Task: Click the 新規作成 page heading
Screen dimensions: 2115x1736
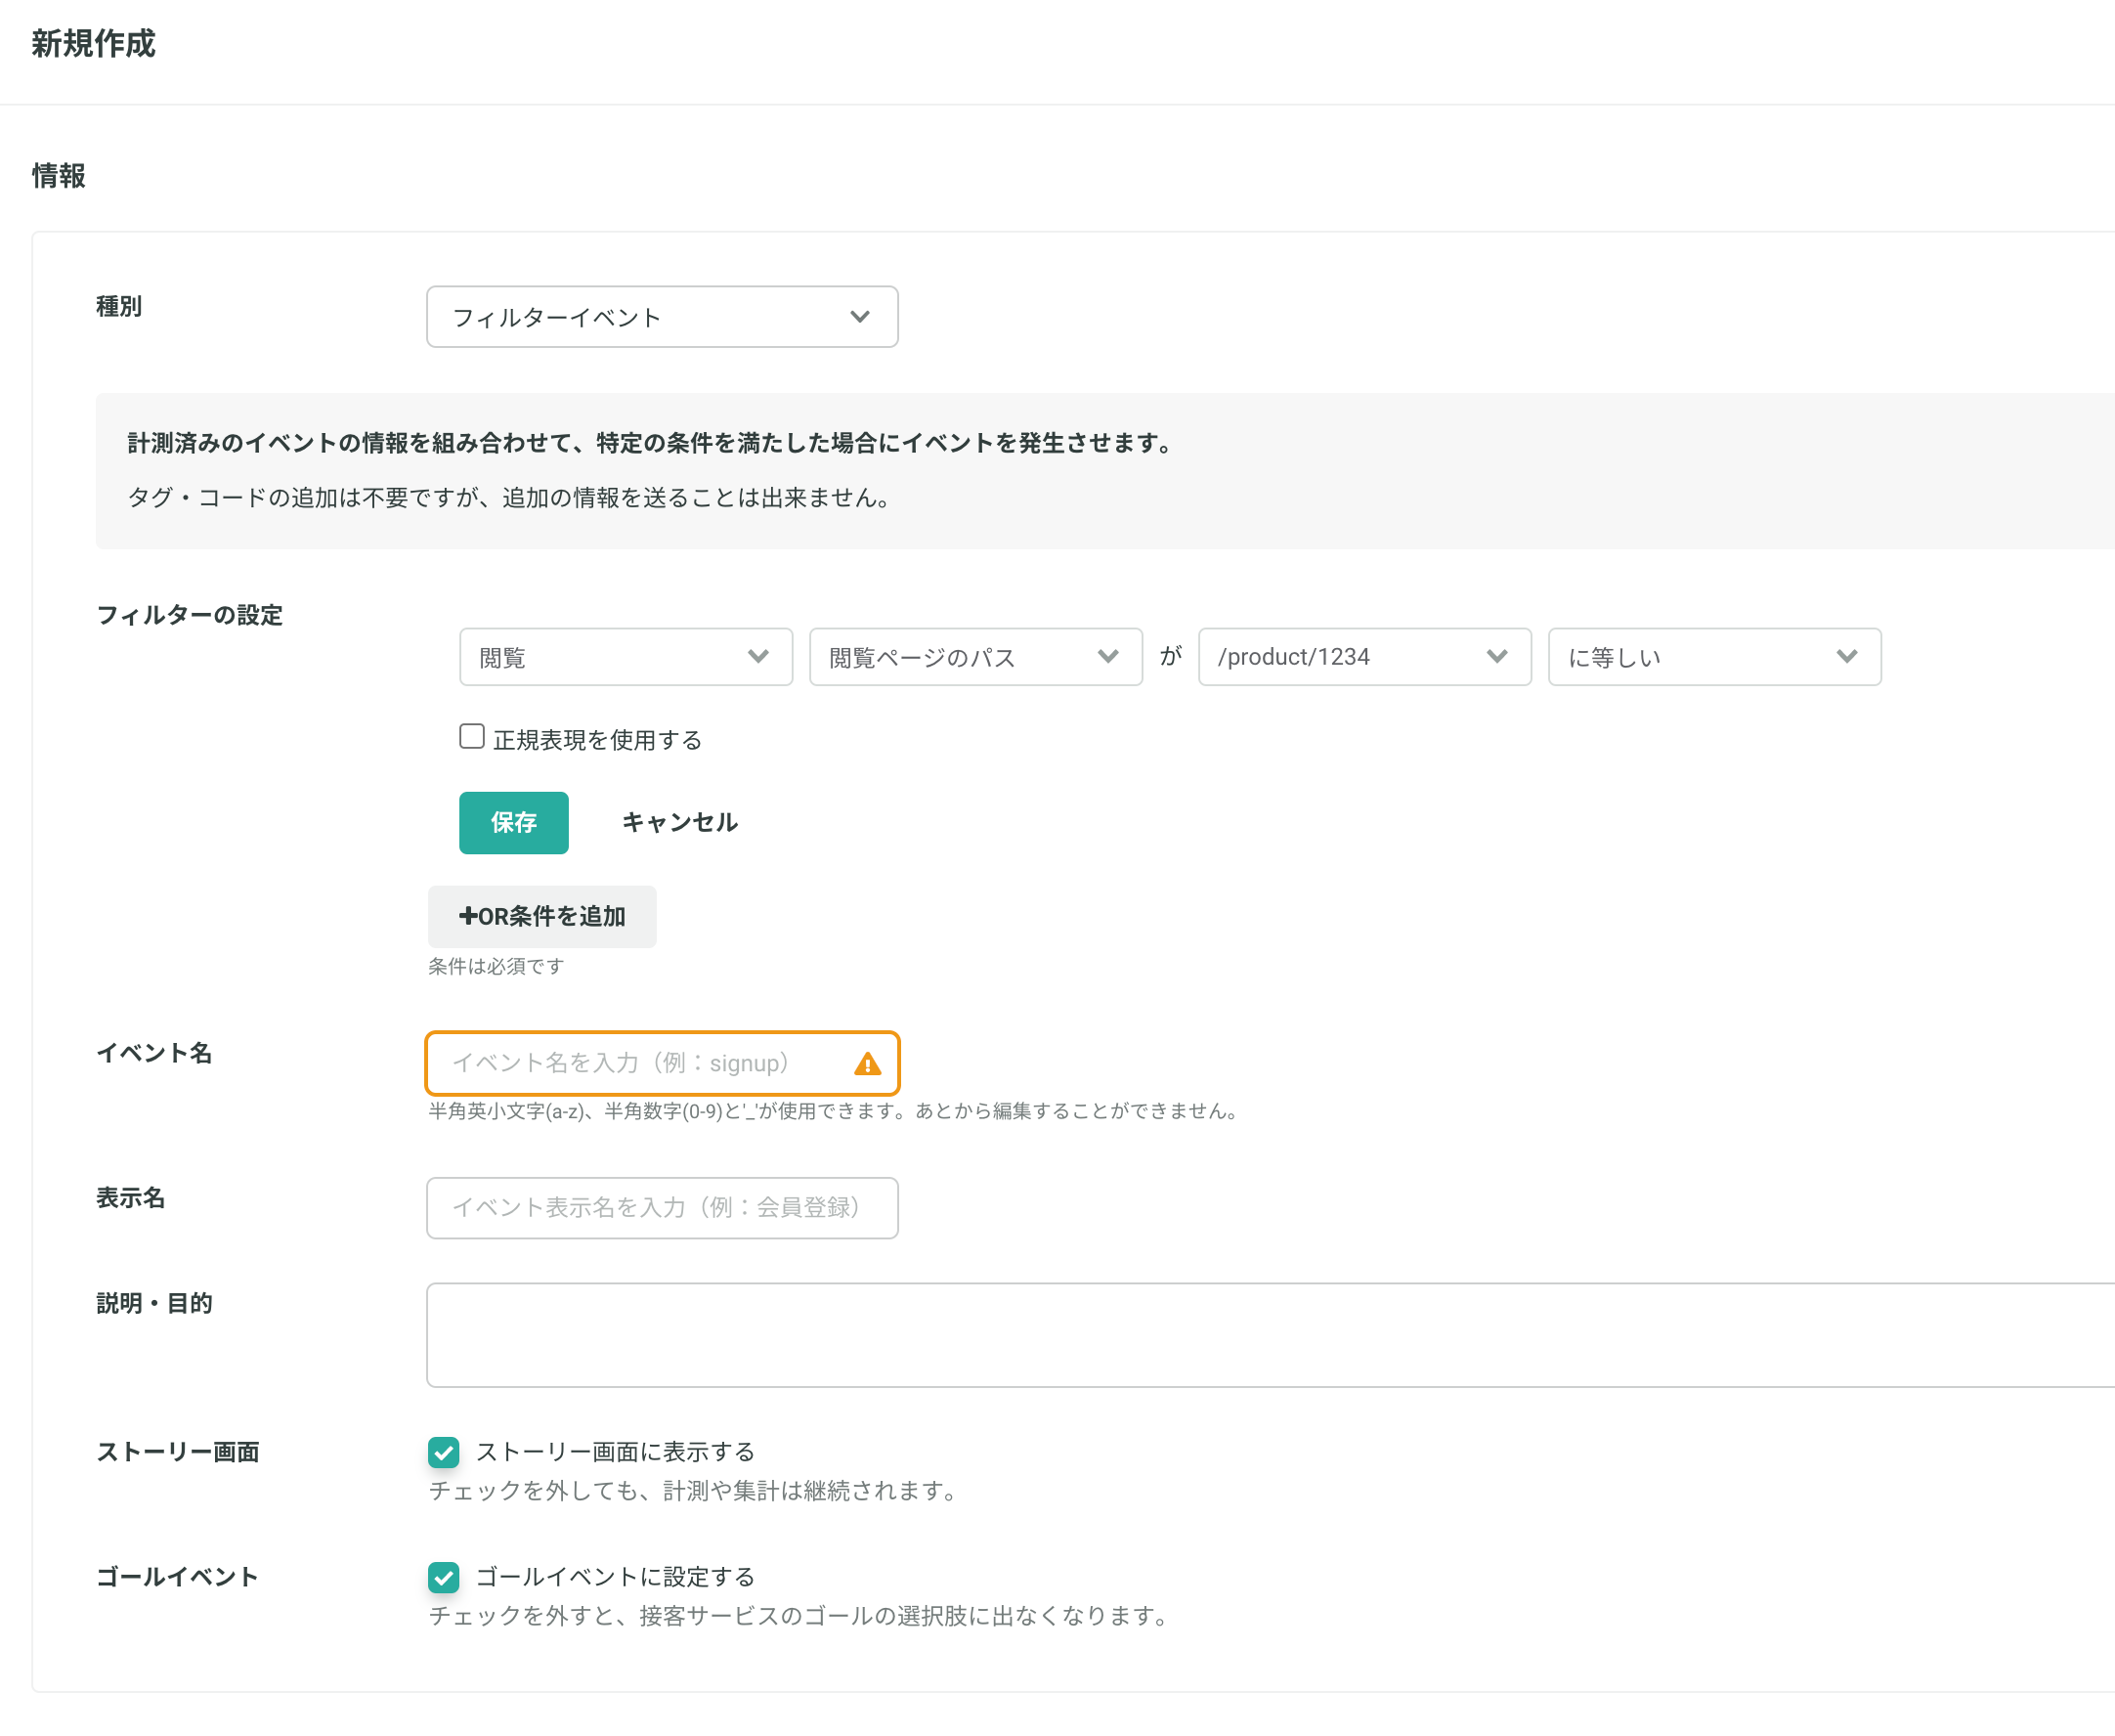Action: pos(94,44)
